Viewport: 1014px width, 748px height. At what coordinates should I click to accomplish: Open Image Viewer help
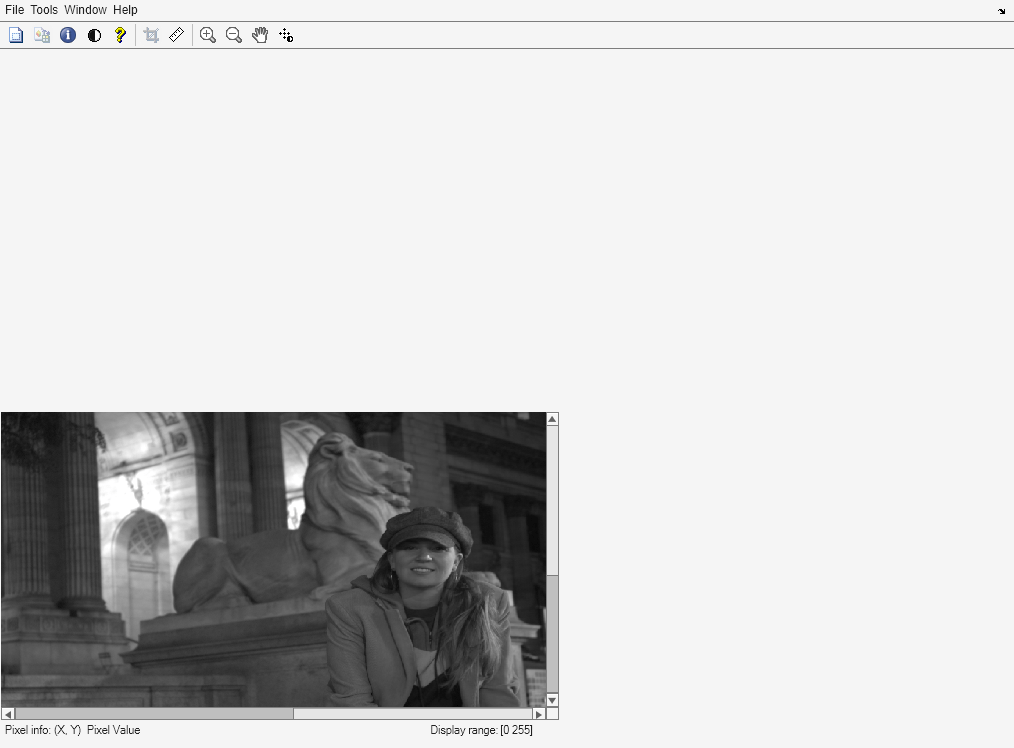[x=119, y=35]
